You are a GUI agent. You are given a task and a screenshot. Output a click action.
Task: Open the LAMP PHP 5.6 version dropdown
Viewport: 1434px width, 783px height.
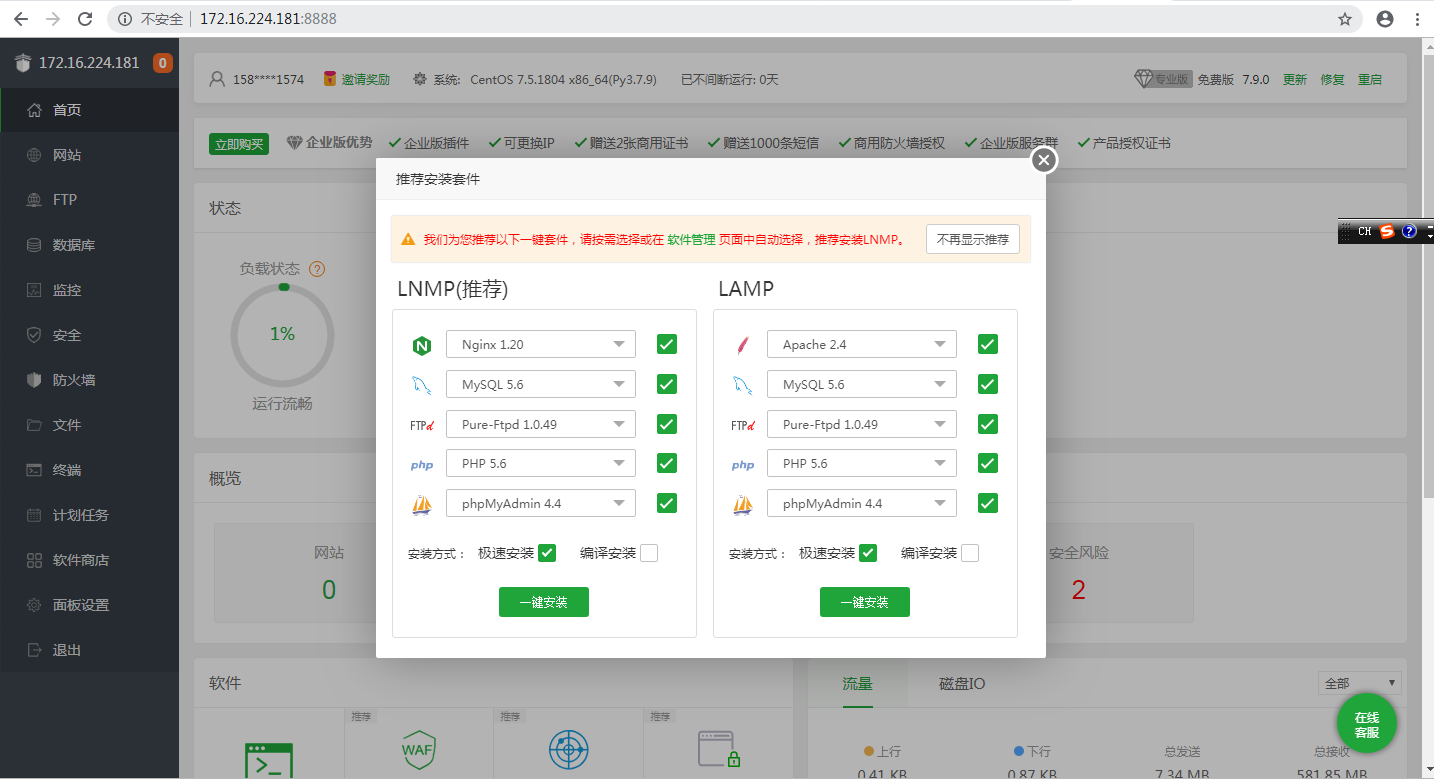pyautogui.click(x=862, y=463)
